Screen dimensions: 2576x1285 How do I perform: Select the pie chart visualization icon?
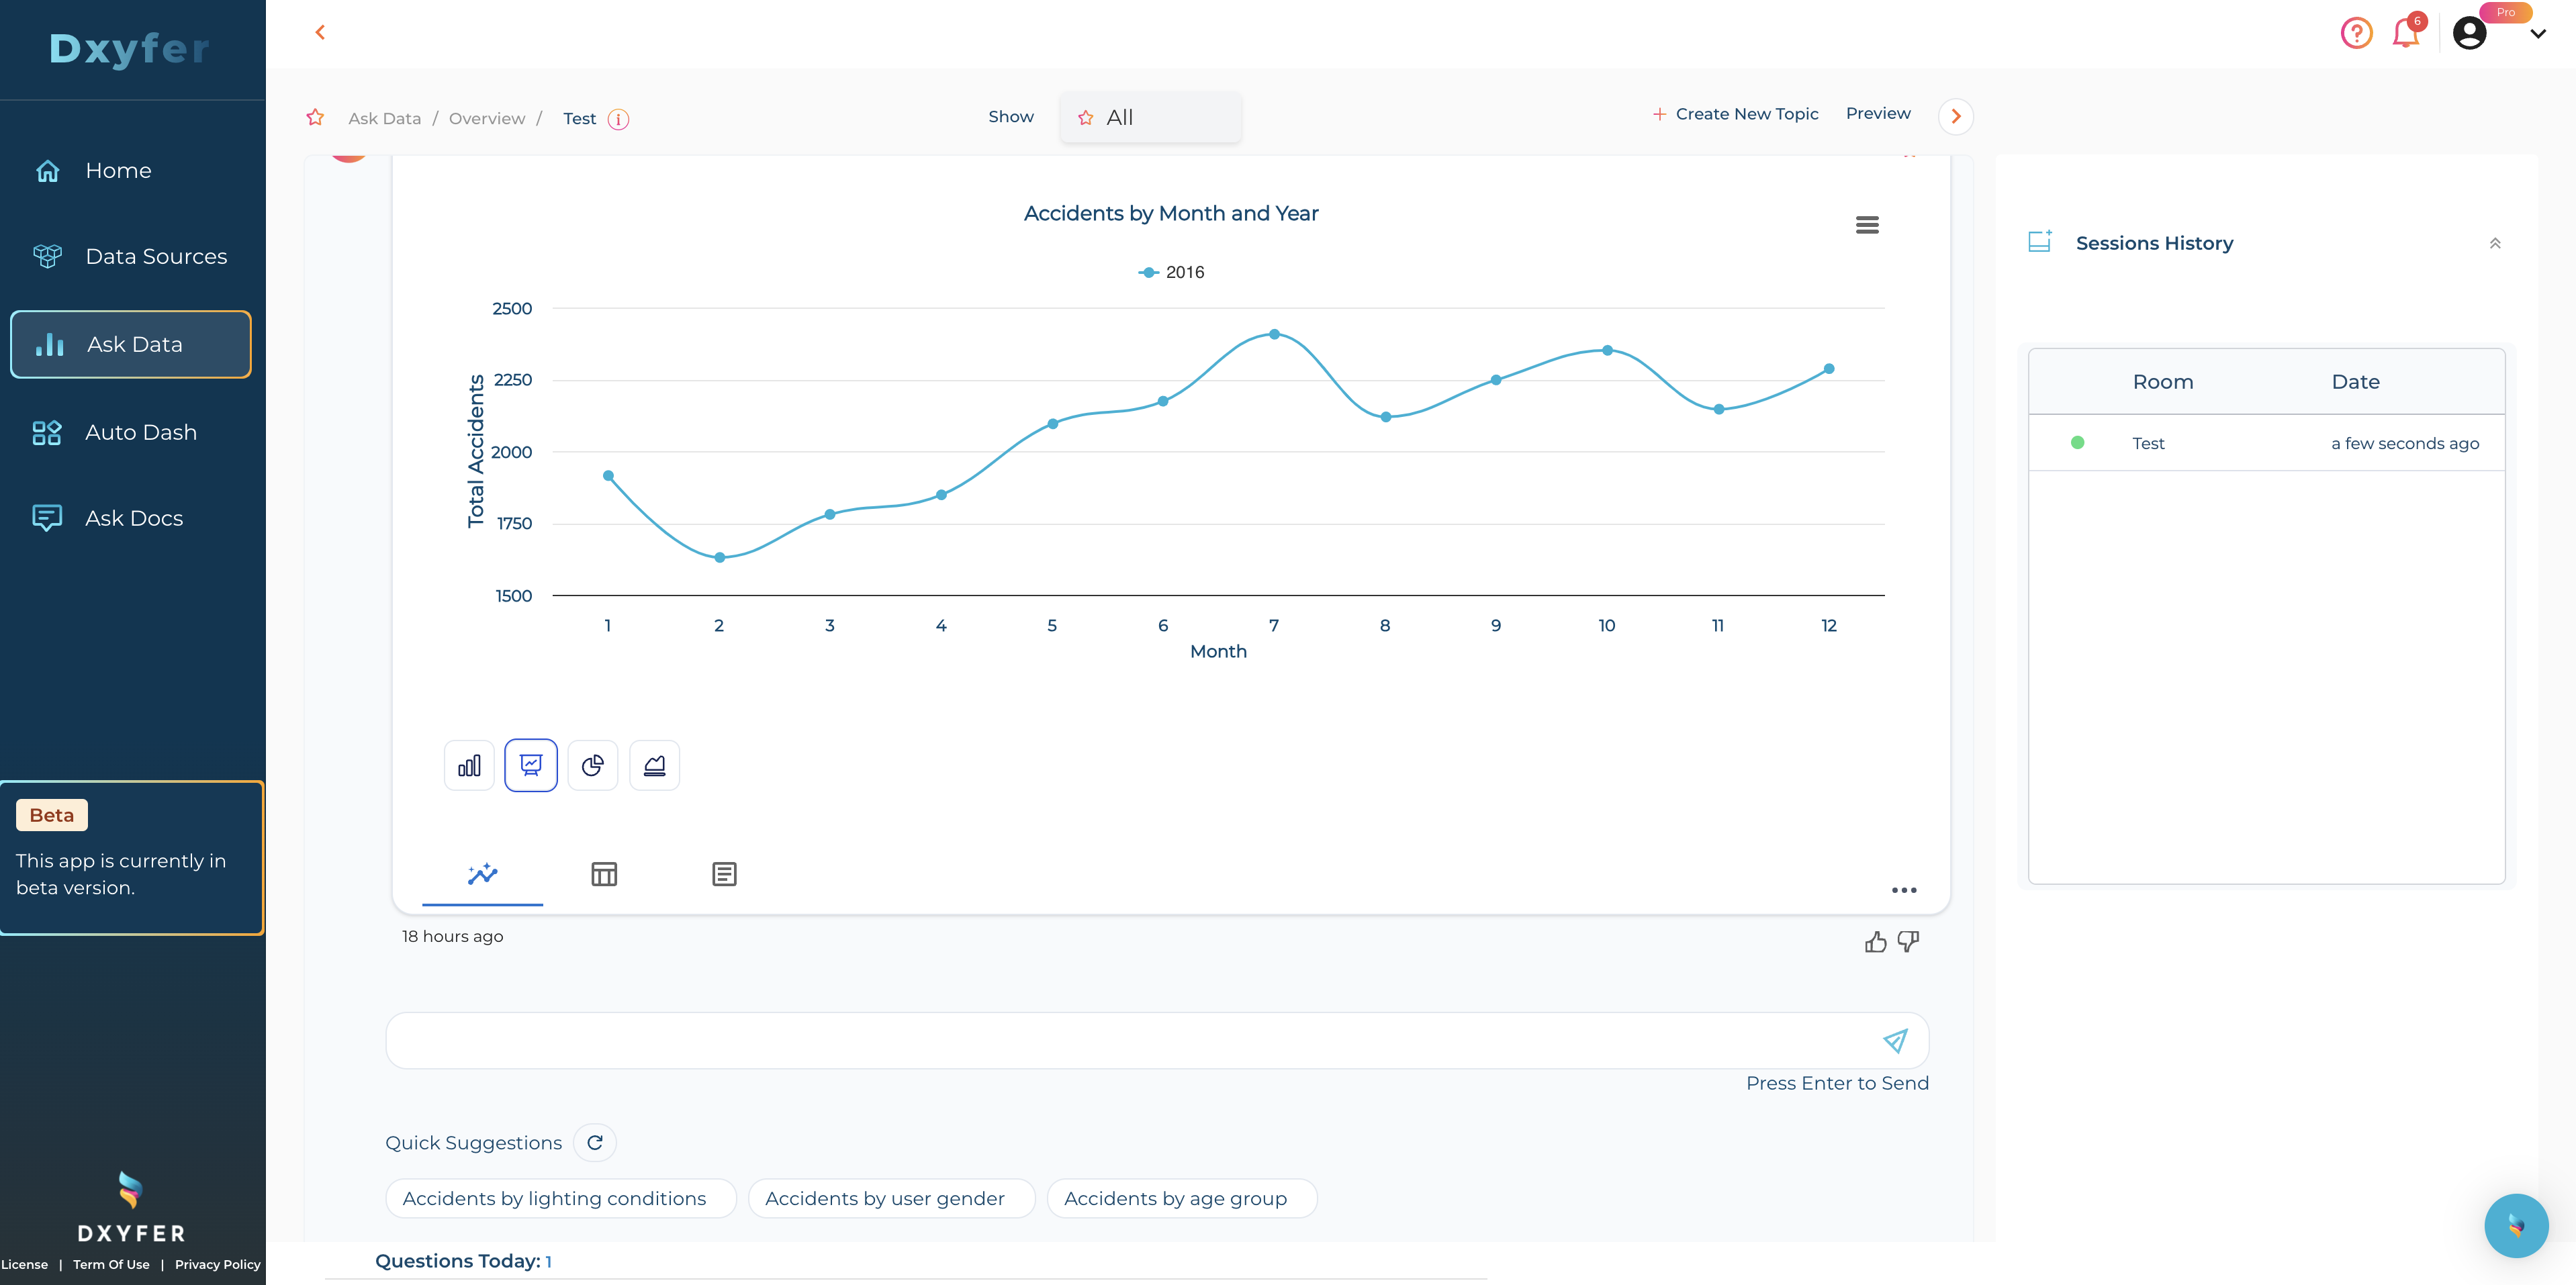(x=593, y=765)
